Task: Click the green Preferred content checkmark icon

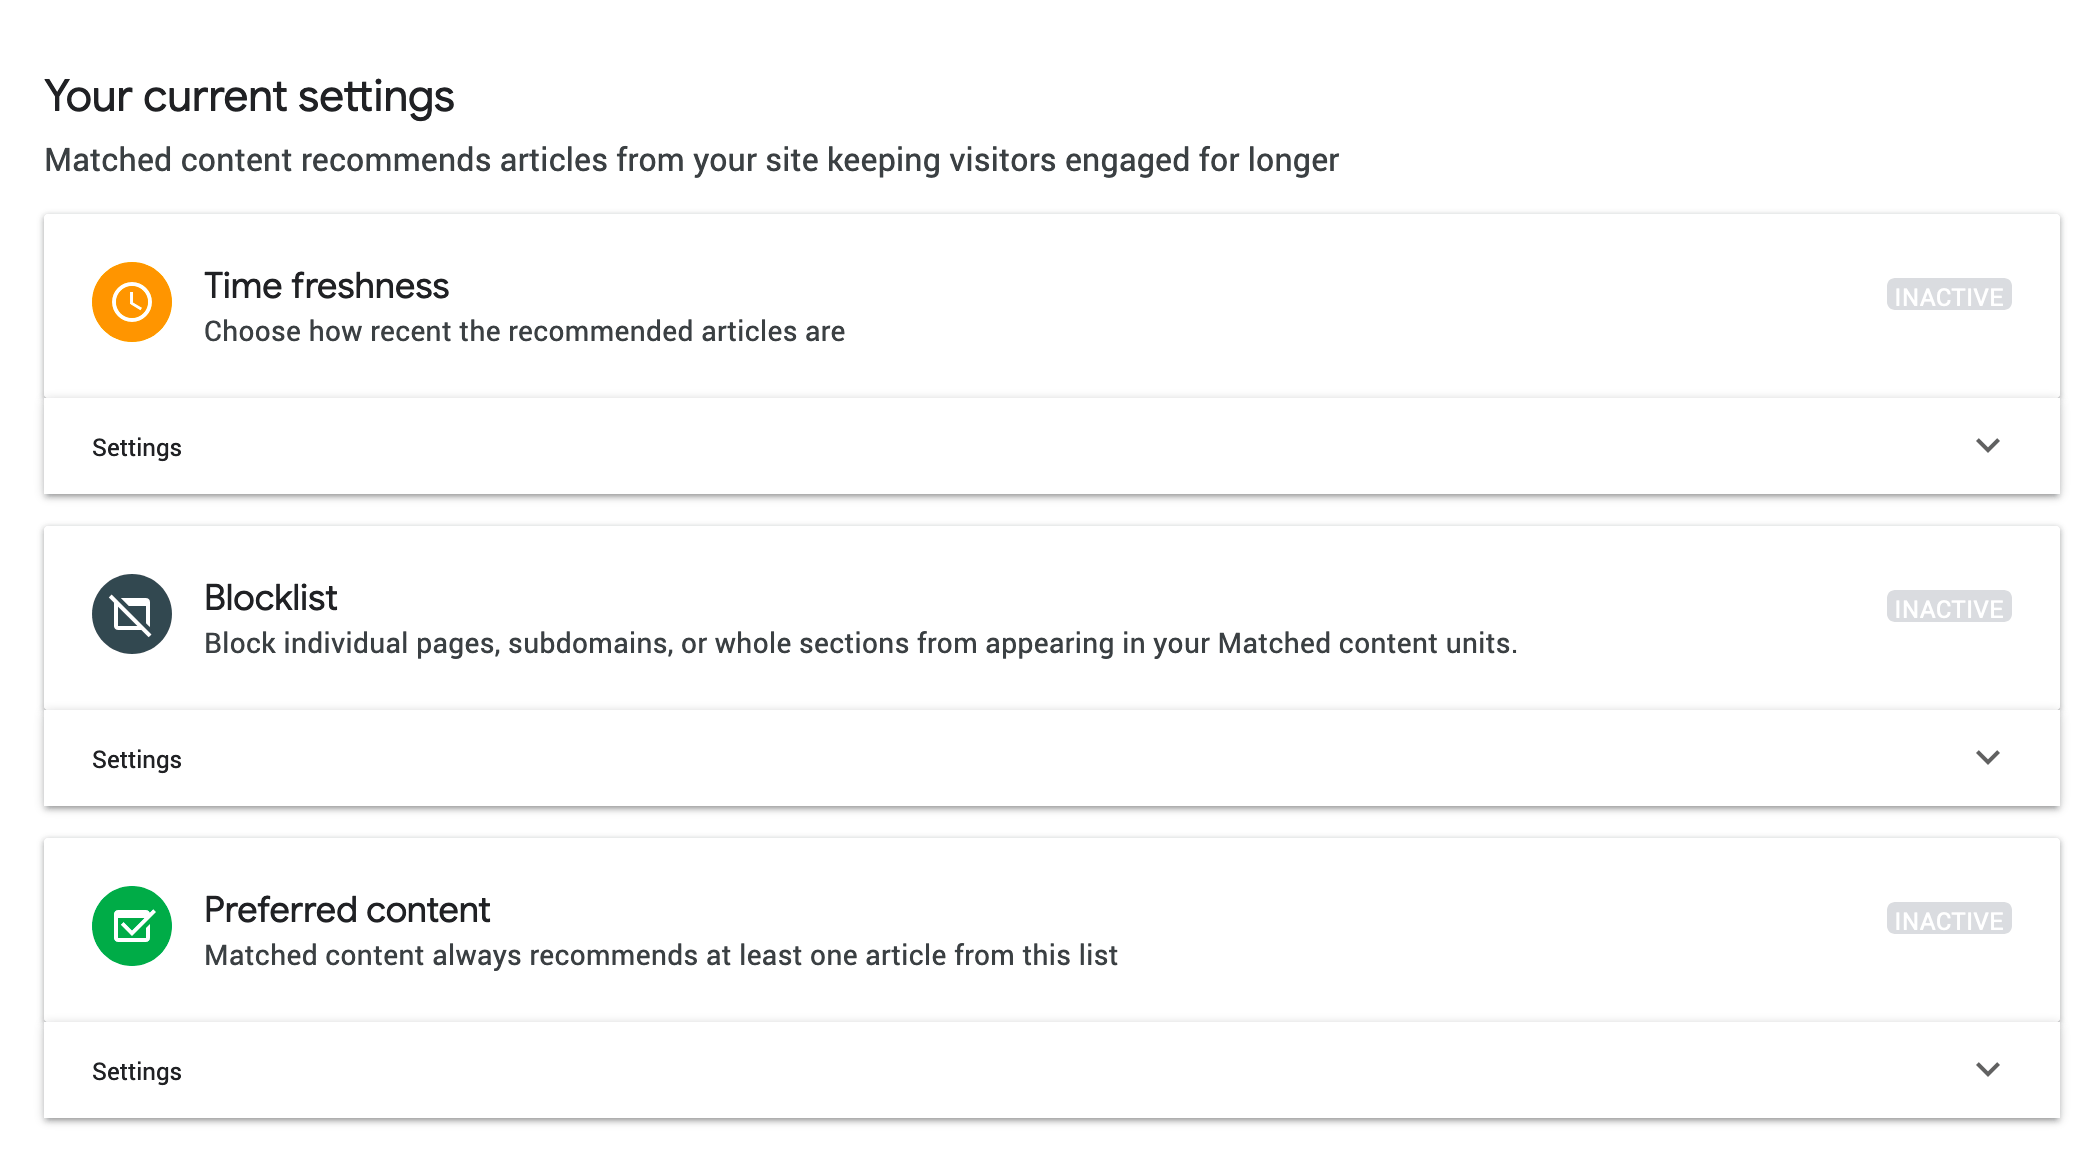Action: click(x=132, y=926)
